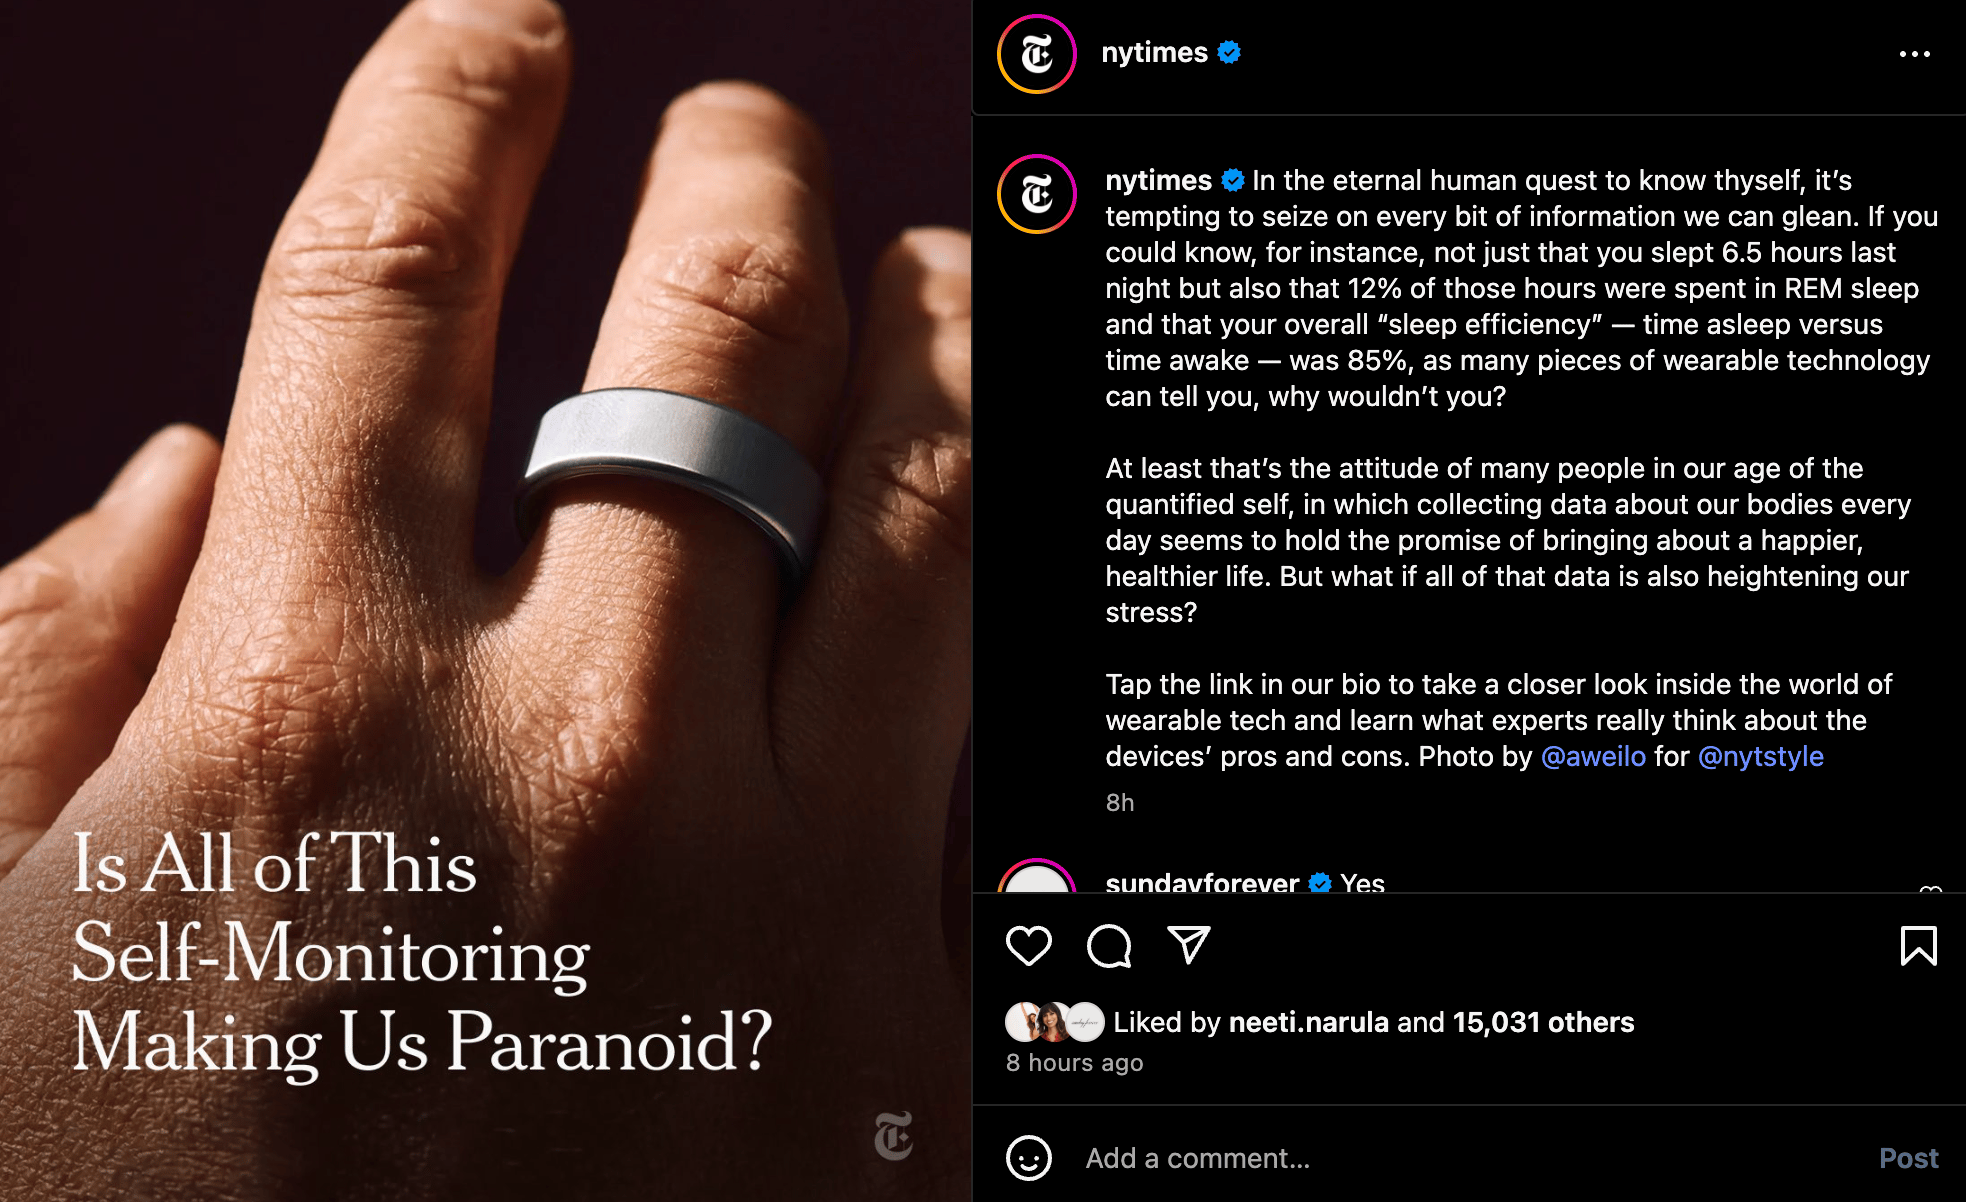Screen dimensions: 1966x1202
Task: Open comments with the speech bubble icon
Action: pyautogui.click(x=1109, y=945)
